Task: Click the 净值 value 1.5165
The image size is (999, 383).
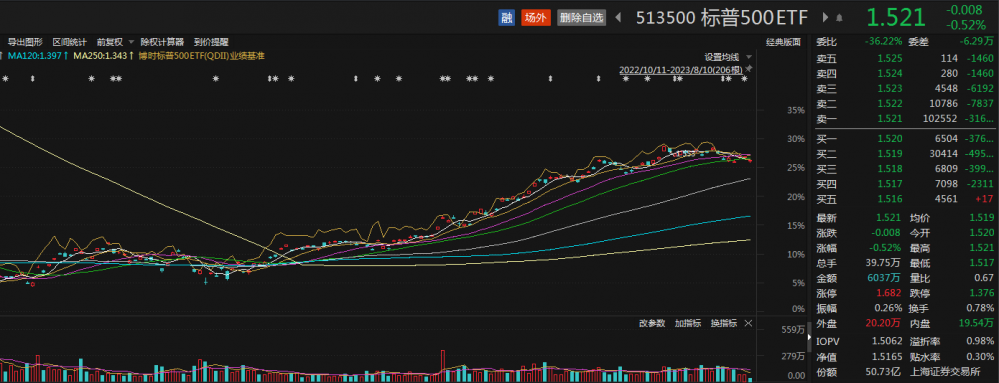Action: coord(887,356)
